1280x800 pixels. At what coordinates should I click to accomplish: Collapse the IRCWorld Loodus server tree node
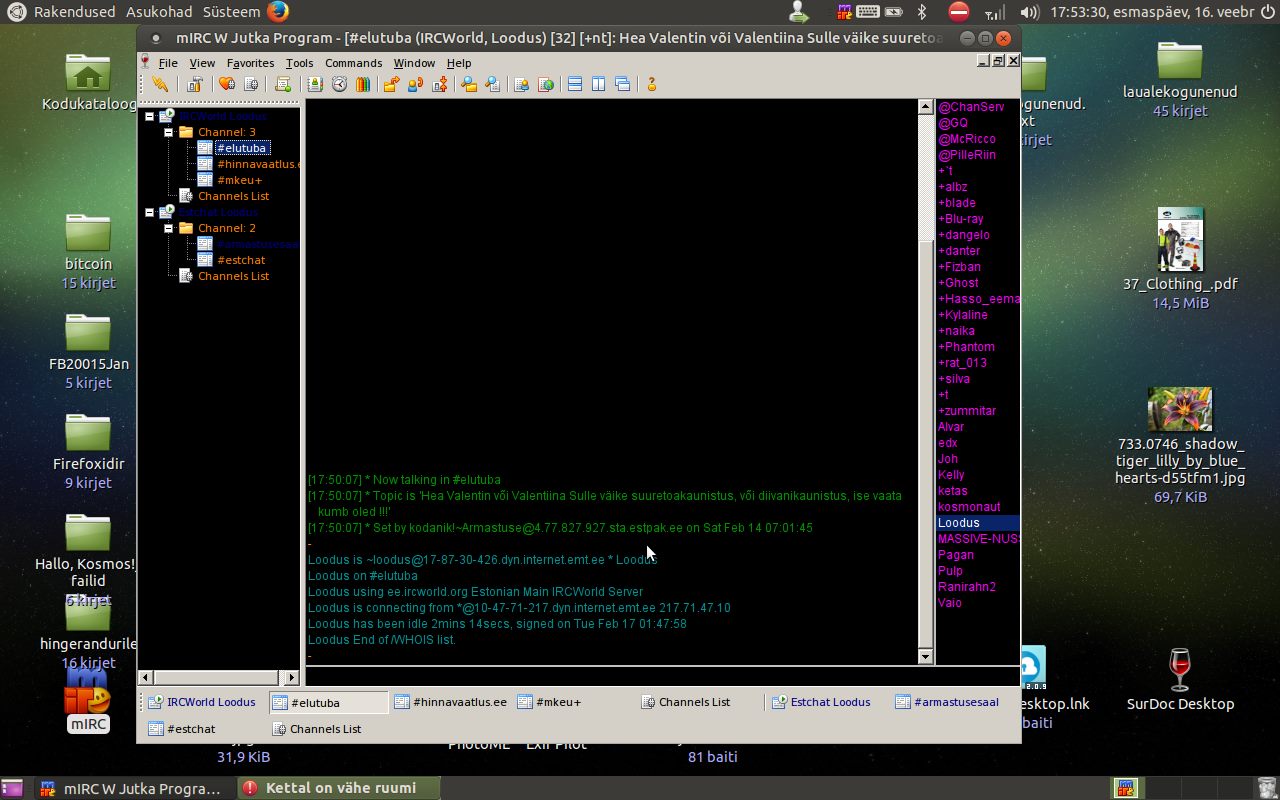149,116
